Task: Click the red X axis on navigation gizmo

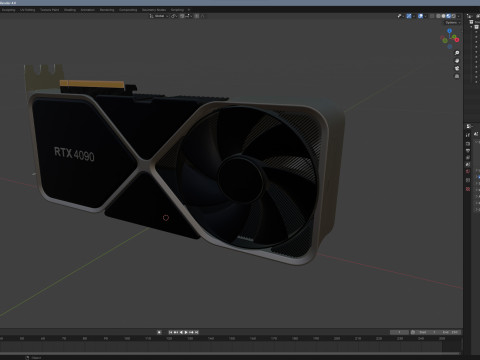Action: click(456, 40)
